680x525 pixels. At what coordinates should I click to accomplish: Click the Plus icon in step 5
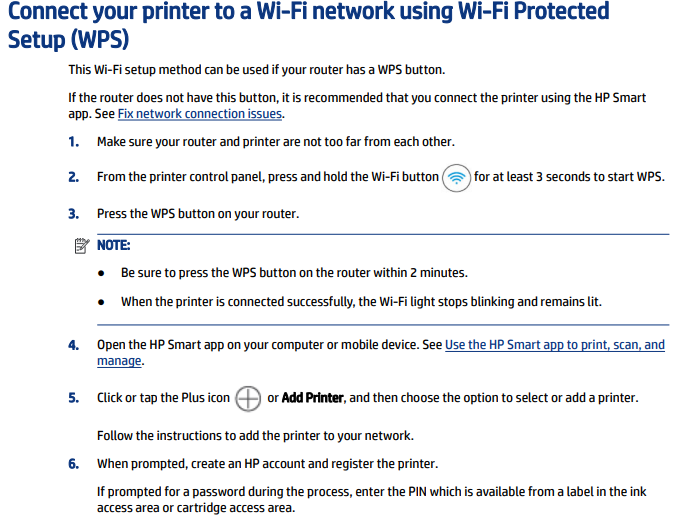click(248, 398)
